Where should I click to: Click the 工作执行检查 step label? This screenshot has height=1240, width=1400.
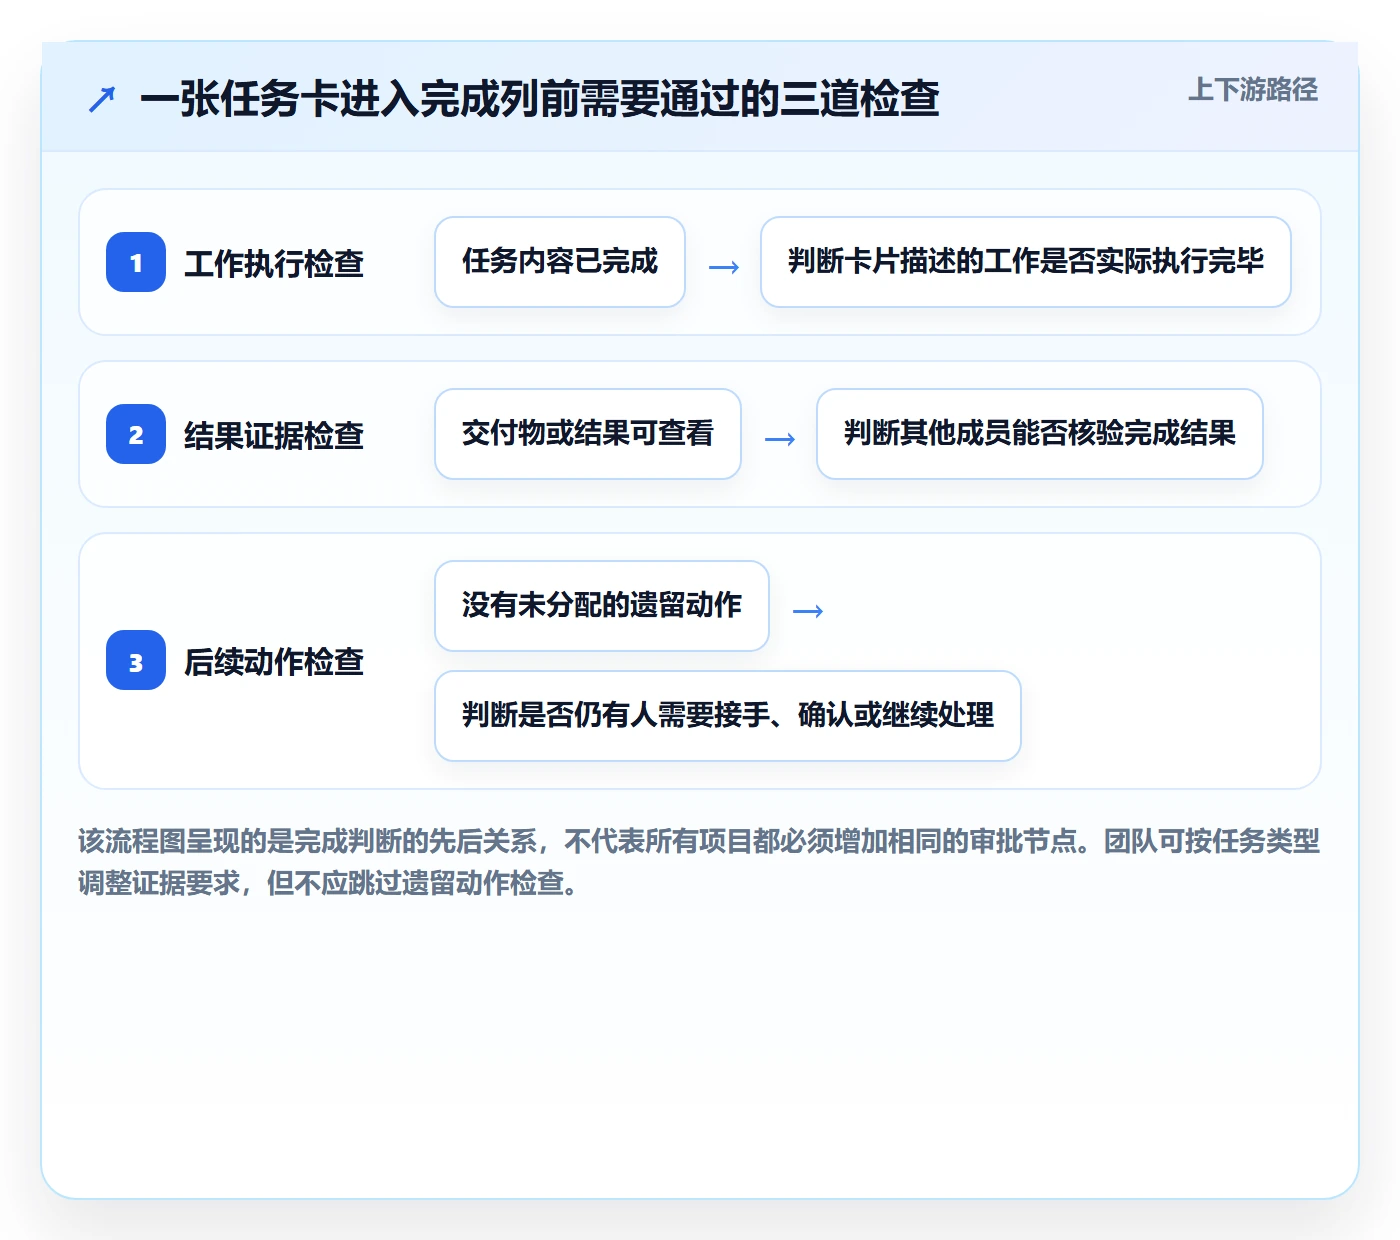pos(274,263)
